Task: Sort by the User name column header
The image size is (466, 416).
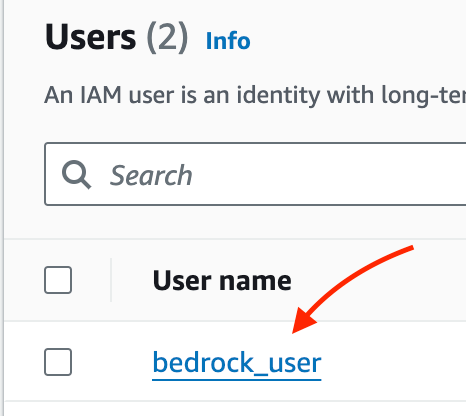Action: 222,281
